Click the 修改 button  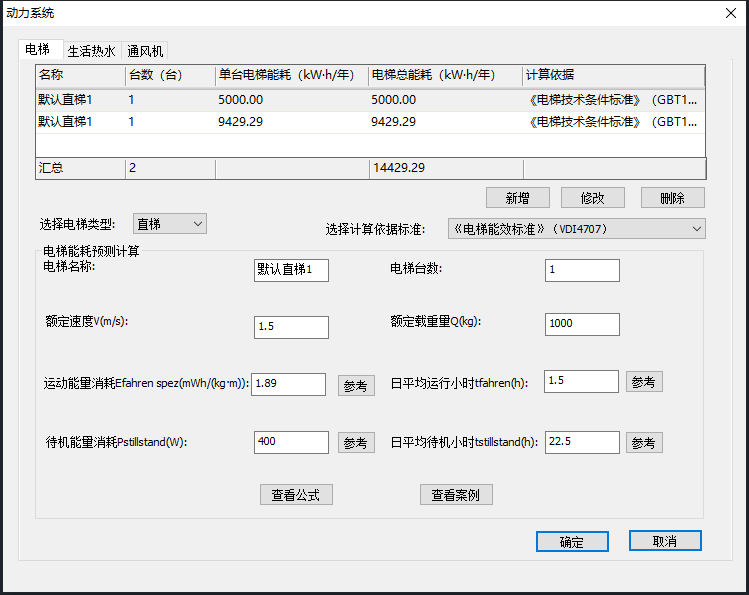593,198
